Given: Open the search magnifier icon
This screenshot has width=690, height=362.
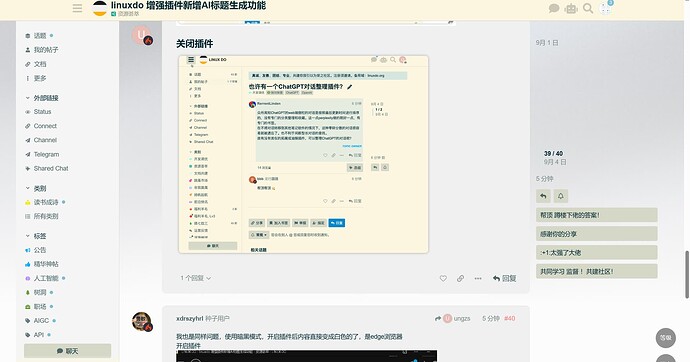Looking at the screenshot, I should pos(588,8).
